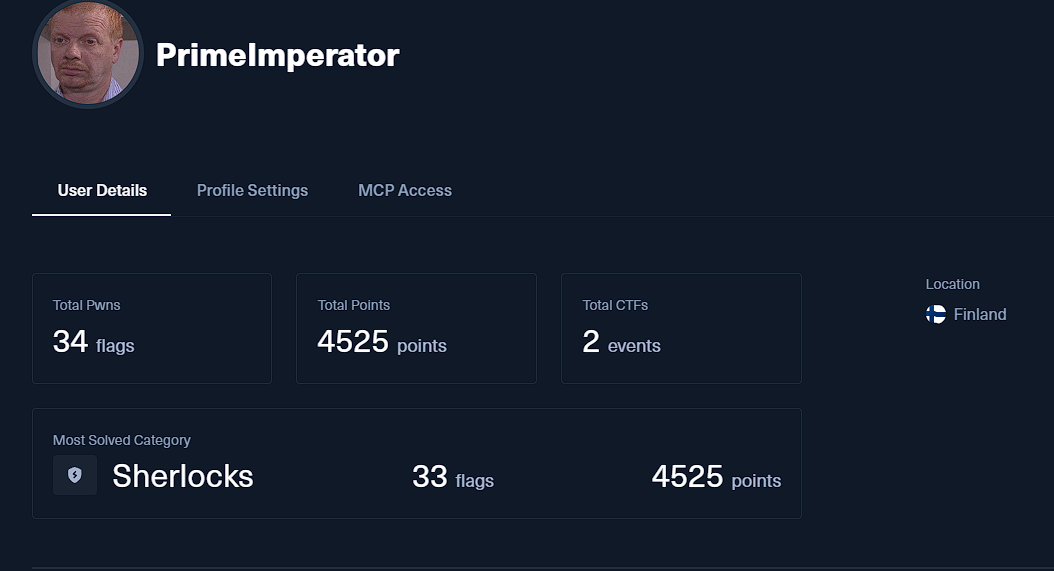Open the PrimeImperator profile avatar
The image size is (1054, 571).
pyautogui.click(x=88, y=54)
